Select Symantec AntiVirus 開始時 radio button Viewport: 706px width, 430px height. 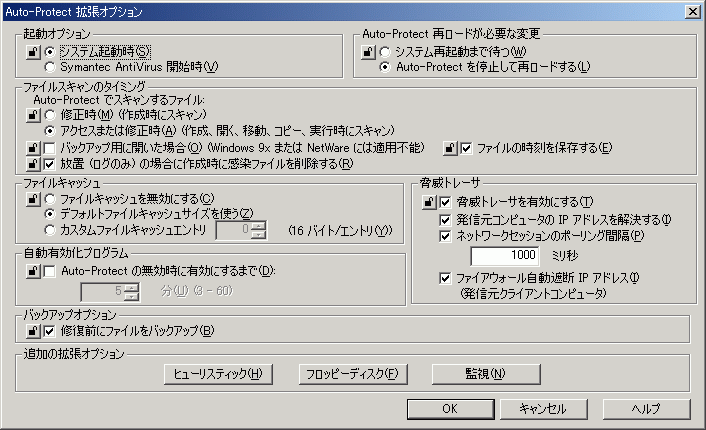click(50, 67)
